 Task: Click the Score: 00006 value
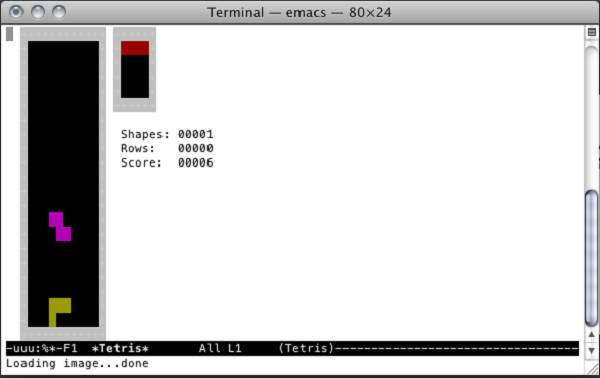click(196, 163)
